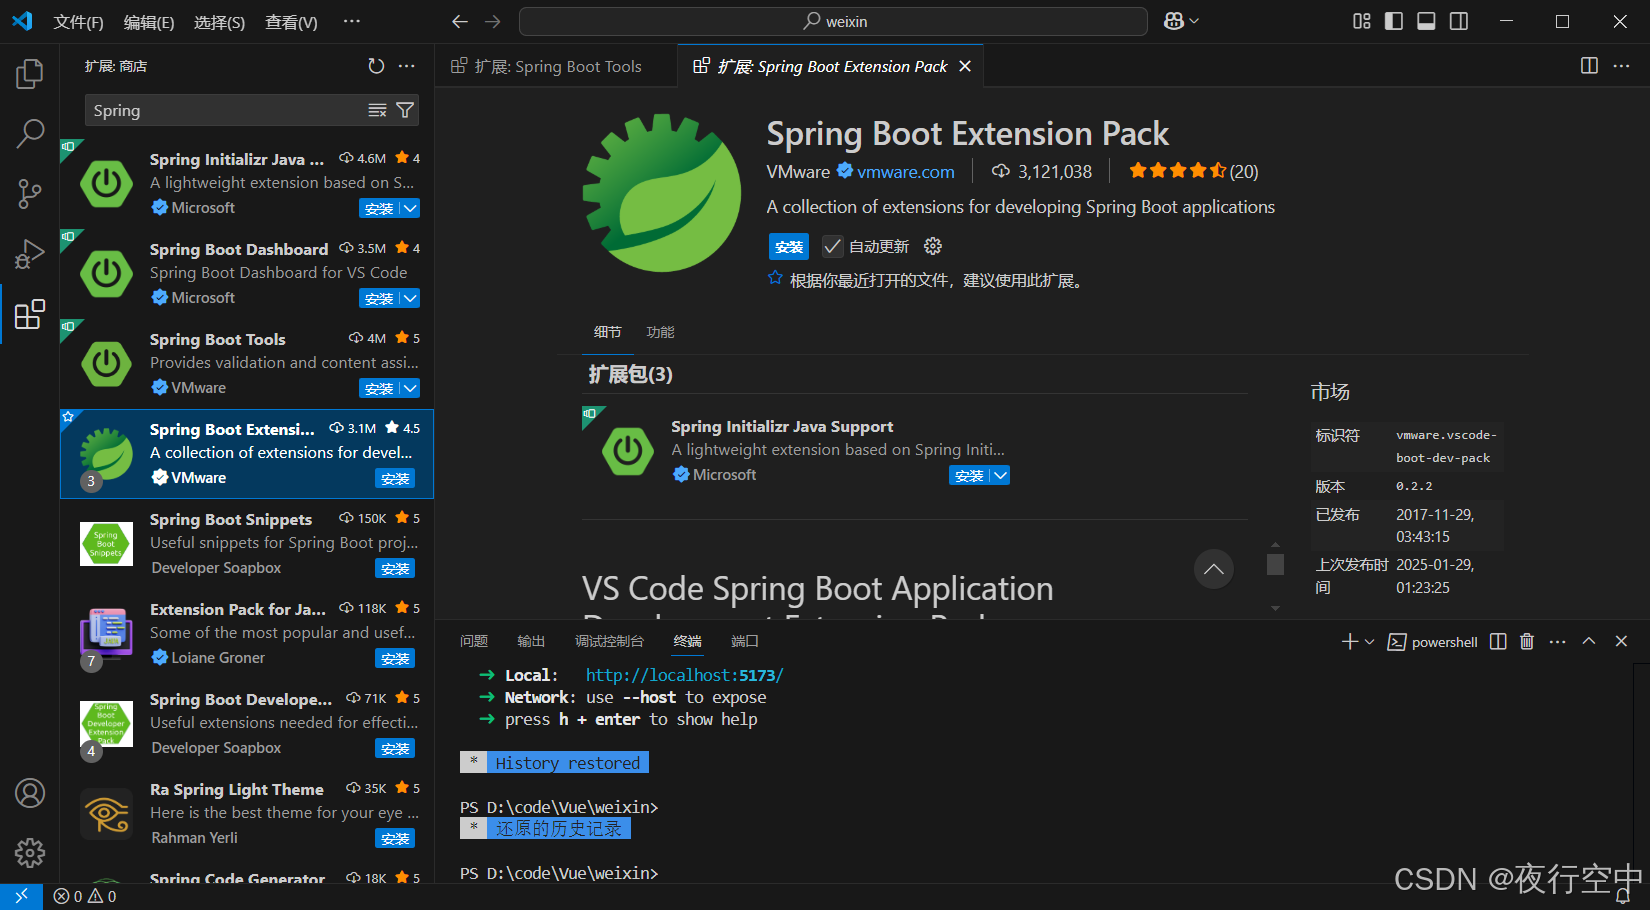1650x910 pixels.
Task: Maximize the panel size chevron
Action: (1589, 642)
